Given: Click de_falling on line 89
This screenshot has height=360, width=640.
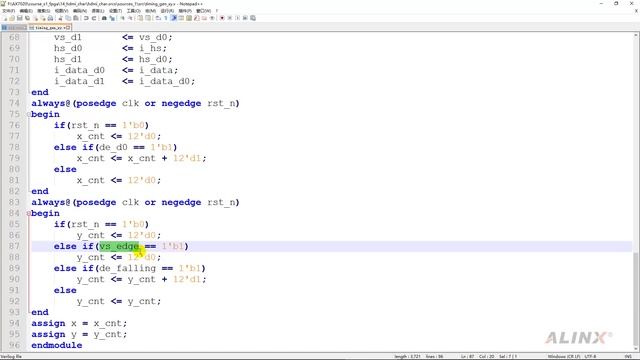Looking at the screenshot, I should [x=127, y=268].
